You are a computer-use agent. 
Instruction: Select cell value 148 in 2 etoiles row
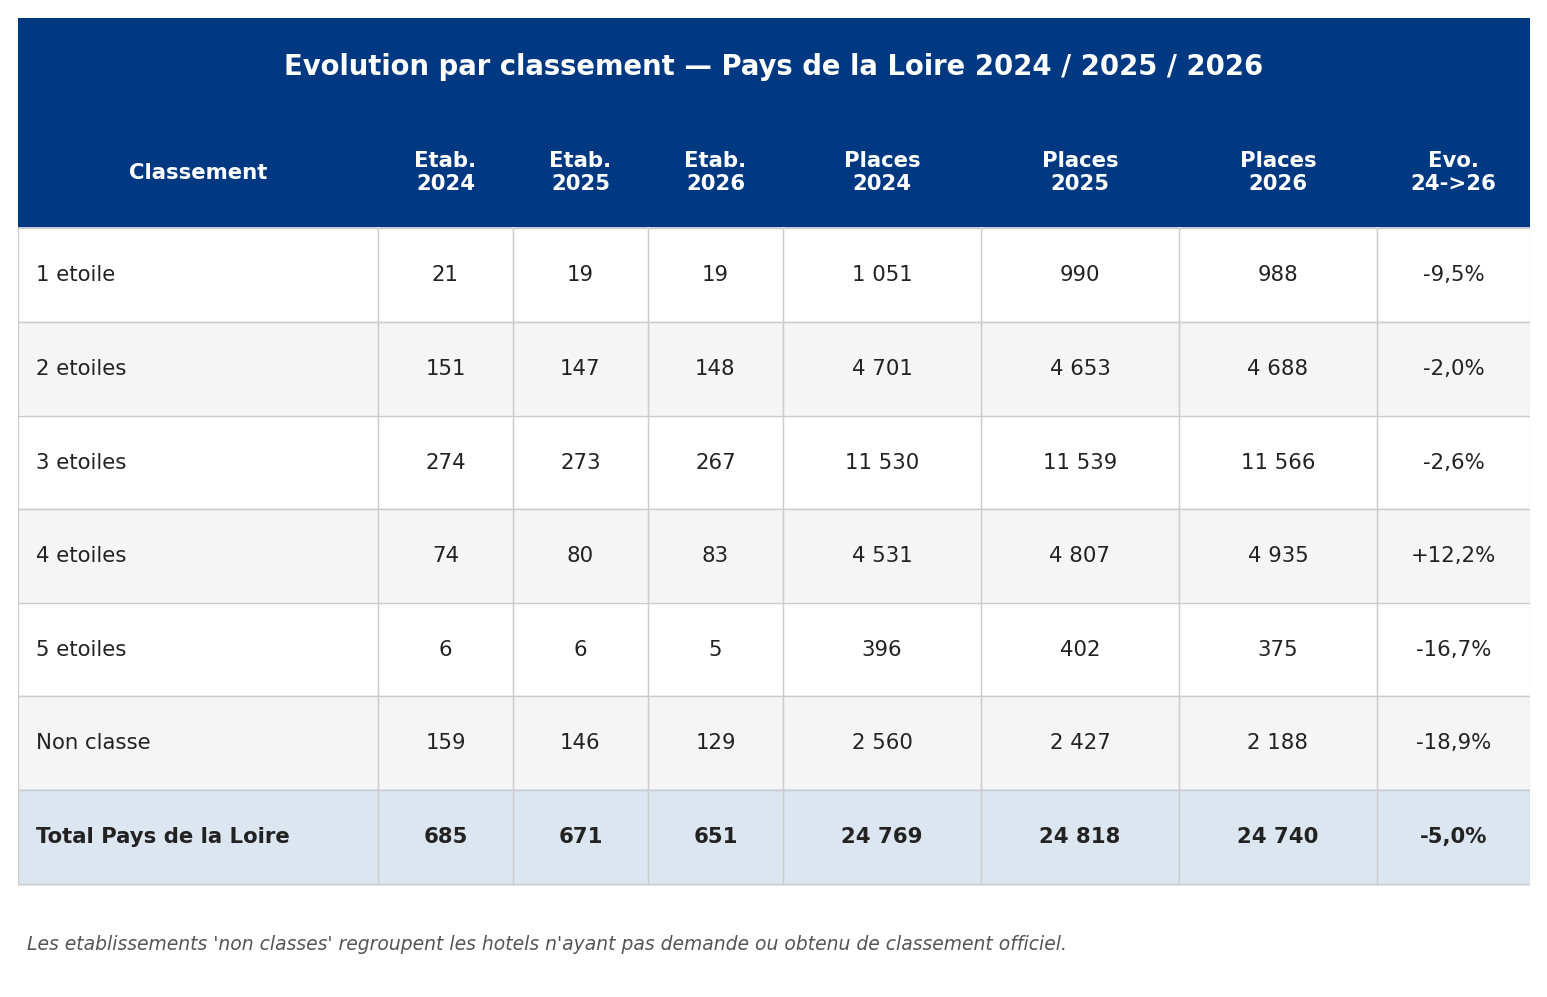point(715,369)
